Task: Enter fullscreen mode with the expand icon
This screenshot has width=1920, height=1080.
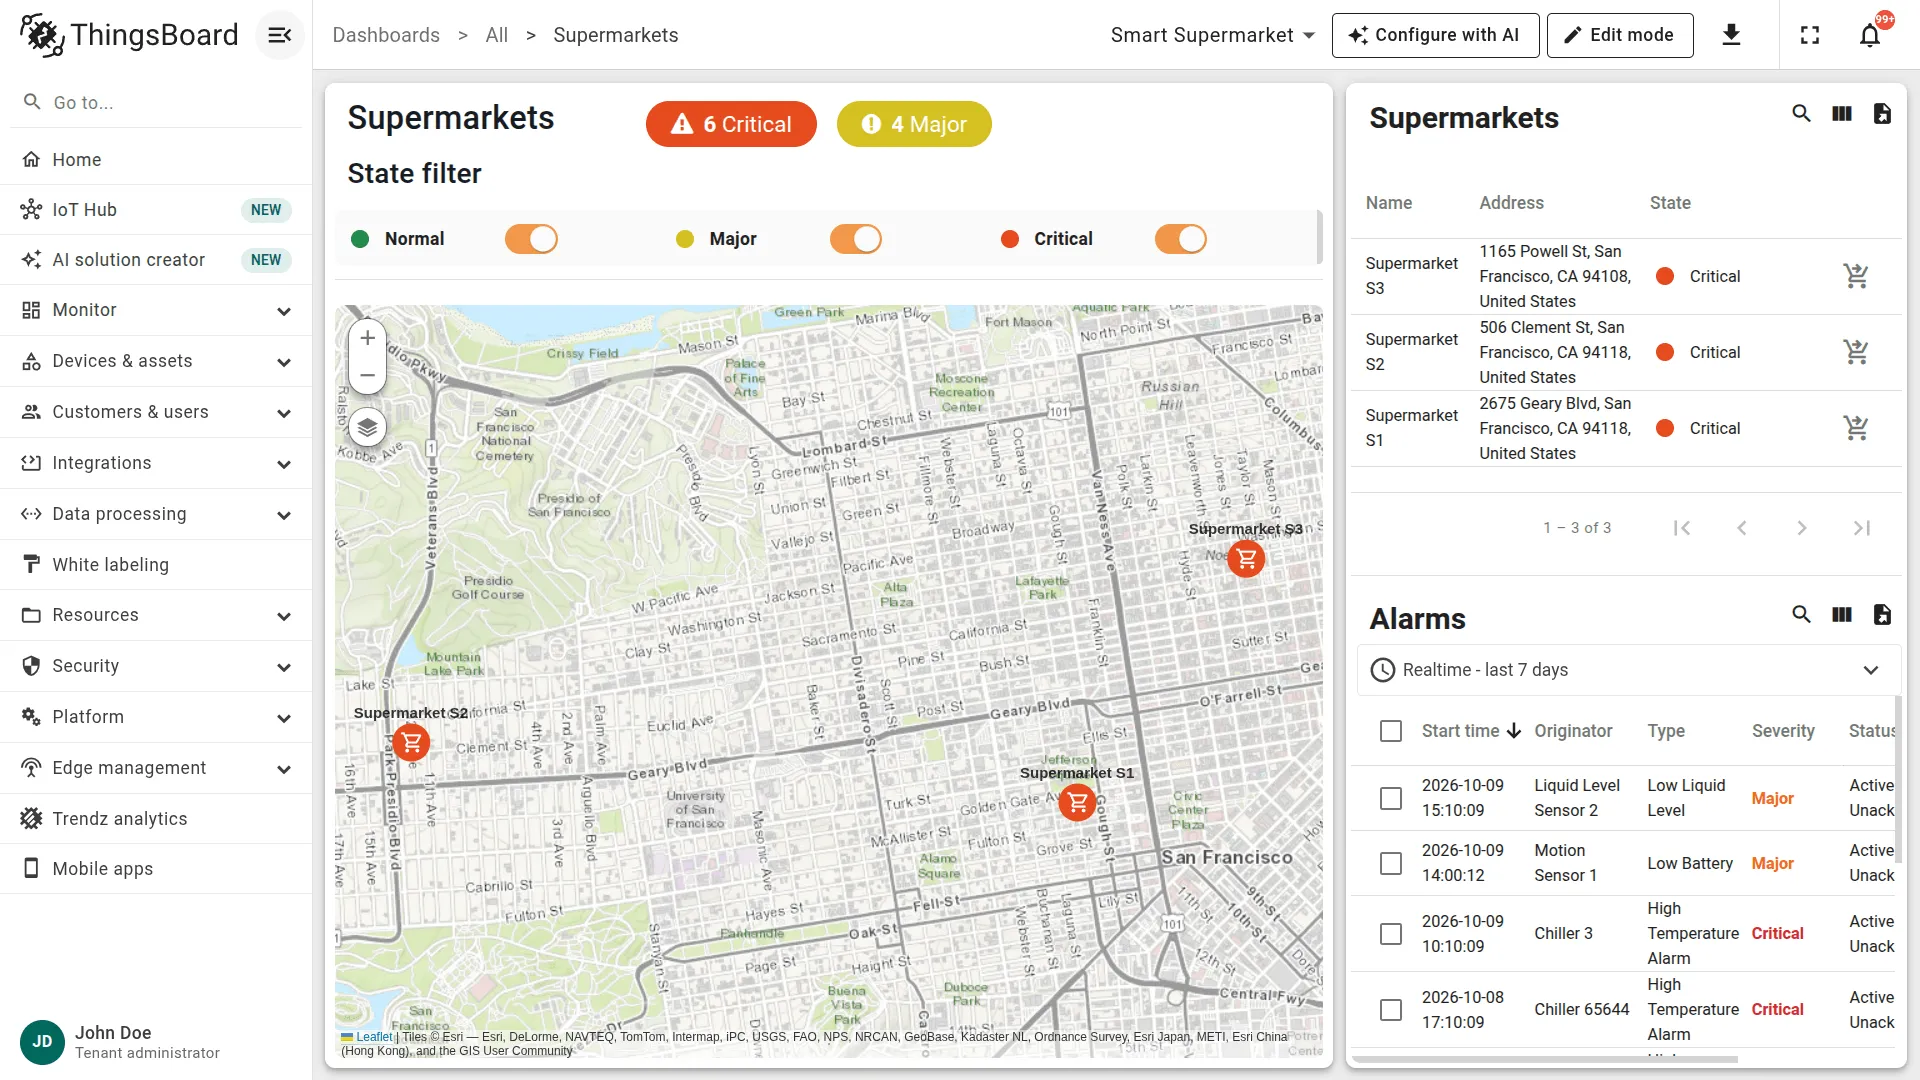Action: pos(1810,35)
